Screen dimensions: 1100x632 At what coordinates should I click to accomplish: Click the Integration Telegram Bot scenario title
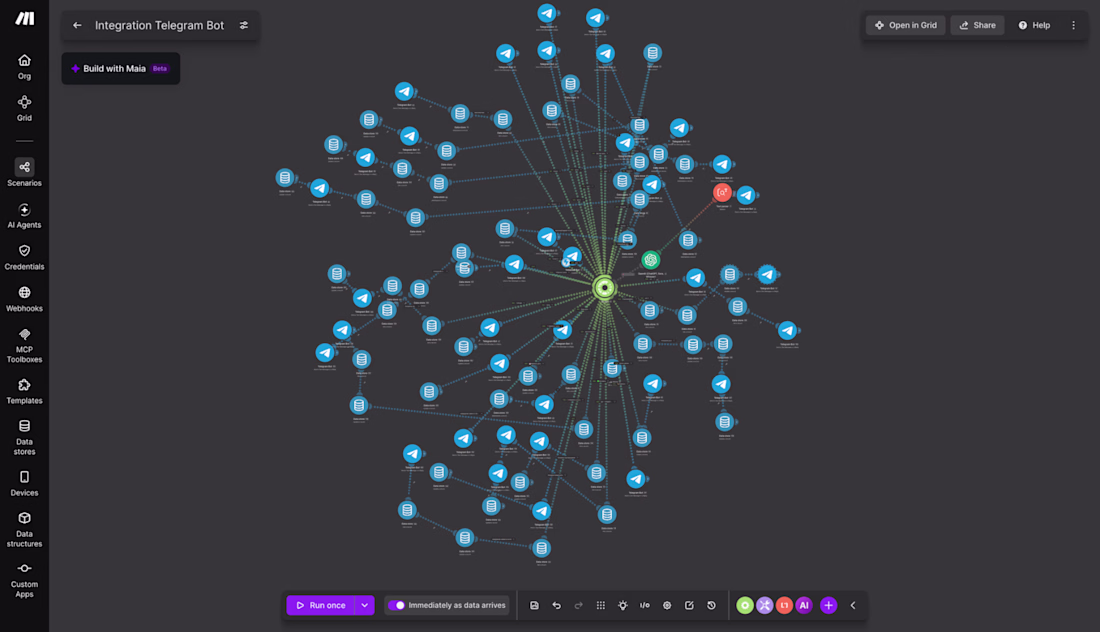pos(159,25)
